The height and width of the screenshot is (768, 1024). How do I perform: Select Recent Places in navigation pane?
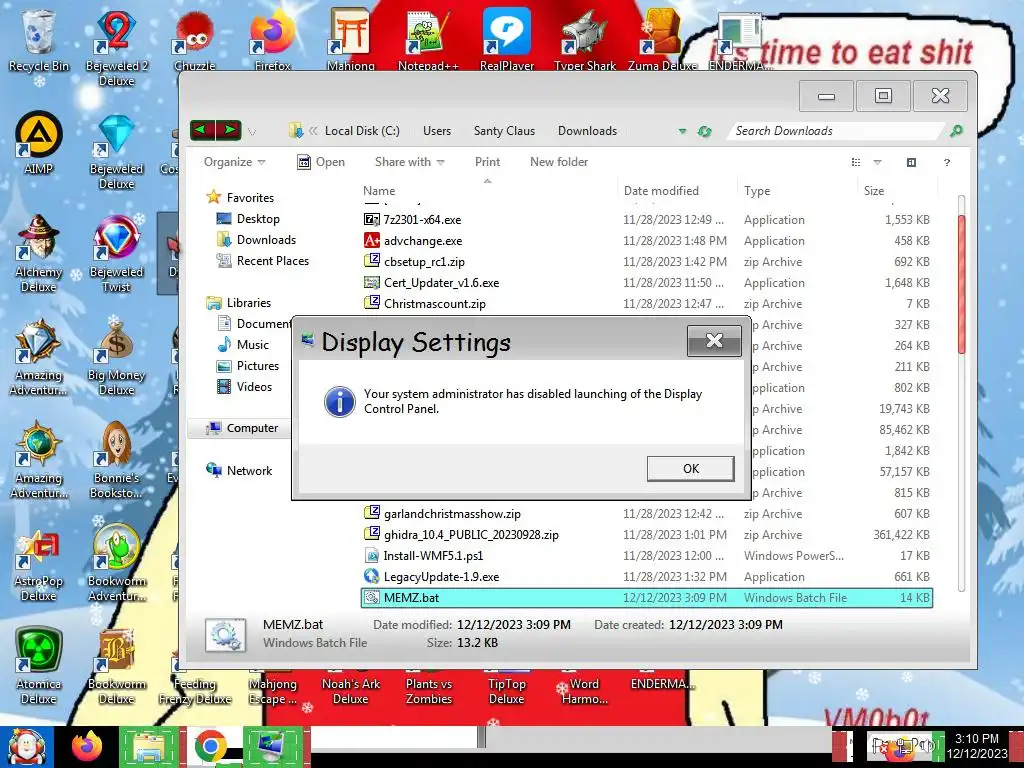click(x=263, y=261)
